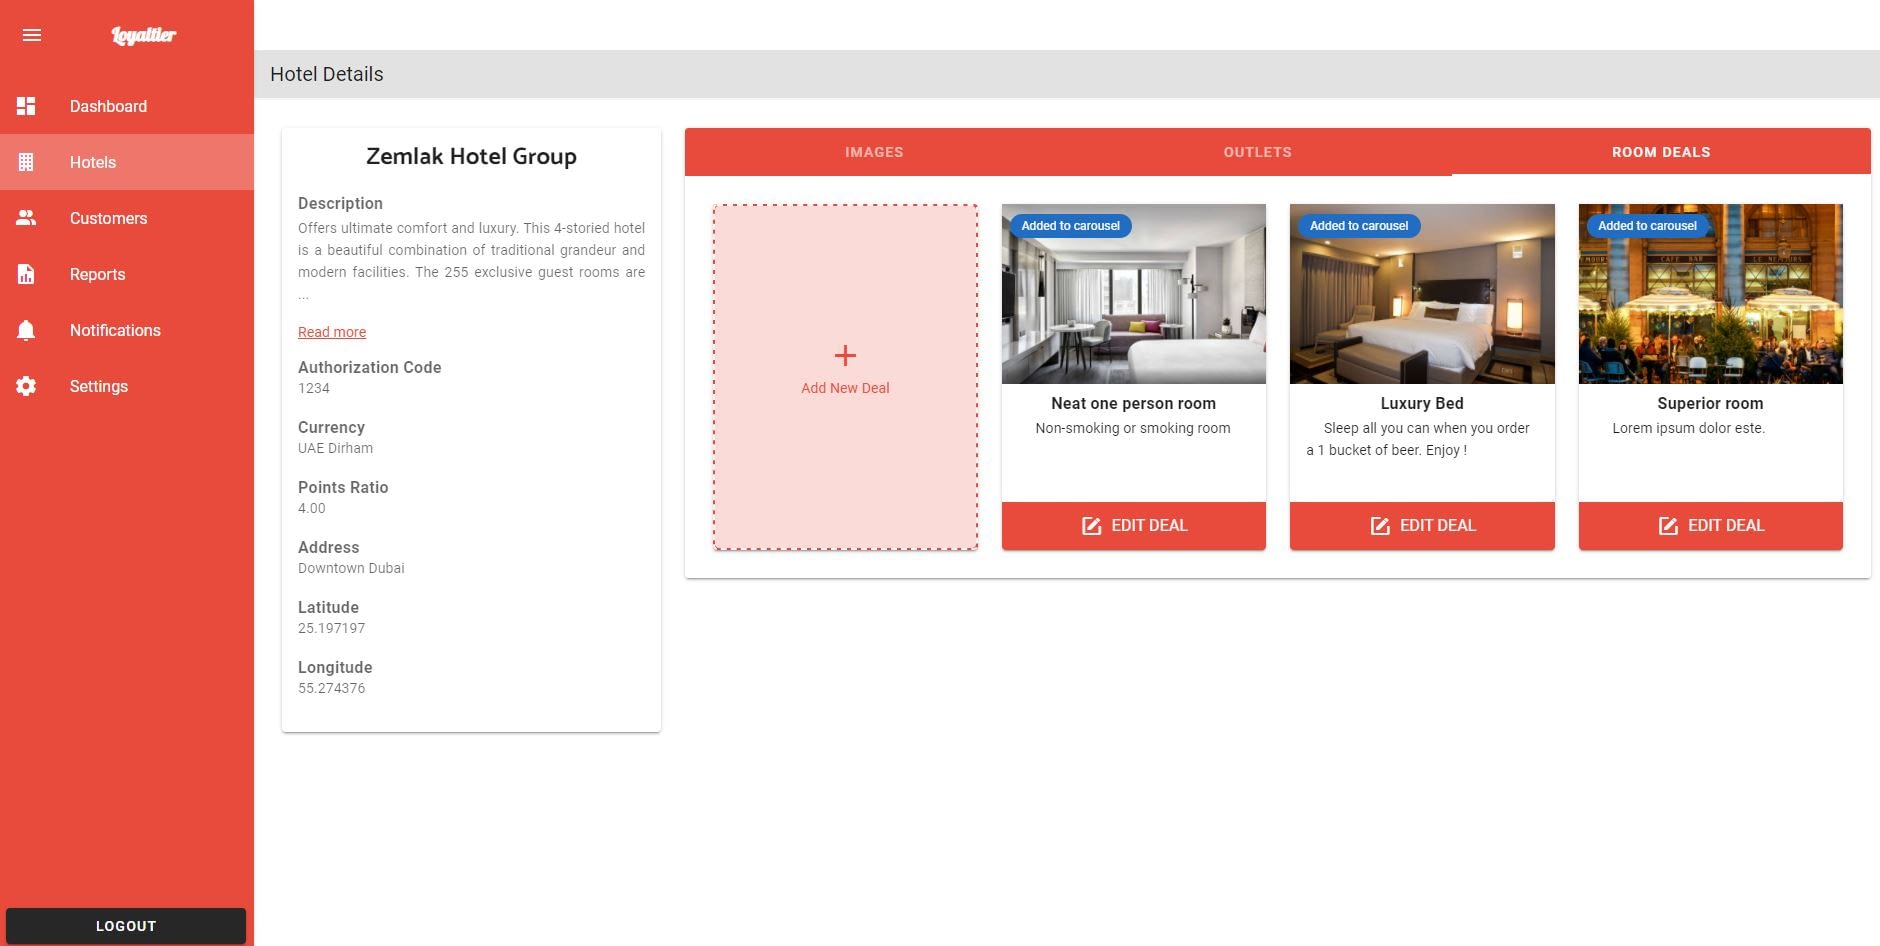Select Hotels in sidebar
The image size is (1880, 946).
pos(127,162)
